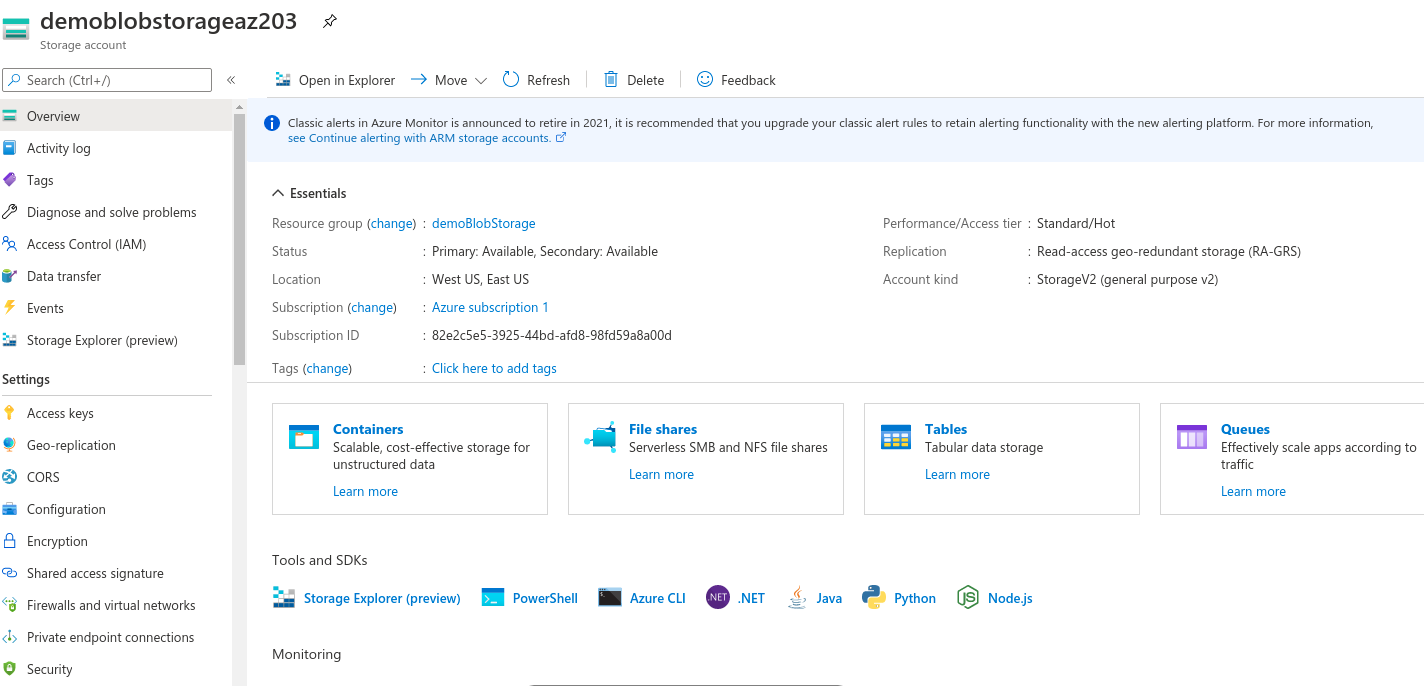This screenshot has height=686, width=1424.
Task: Click the Containers tile icon
Action: coord(303,437)
